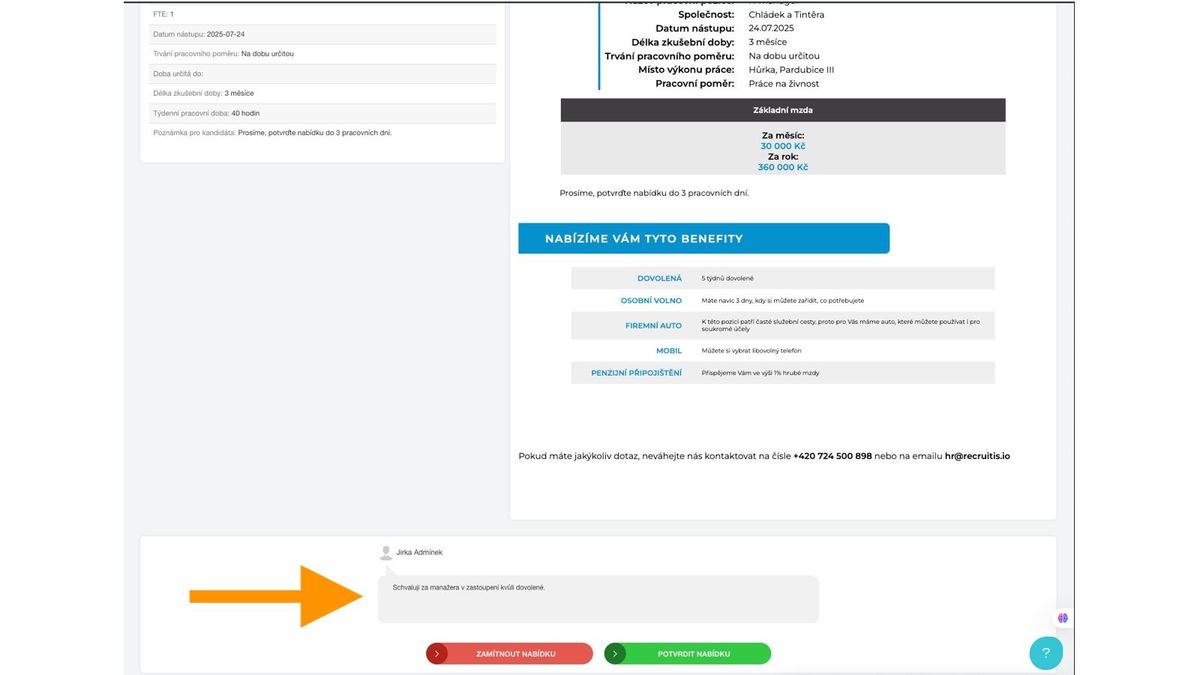Image resolution: width=1200 pixels, height=675 pixels.
Task: Click the Dovolená benefit label
Action: pyautogui.click(x=660, y=278)
